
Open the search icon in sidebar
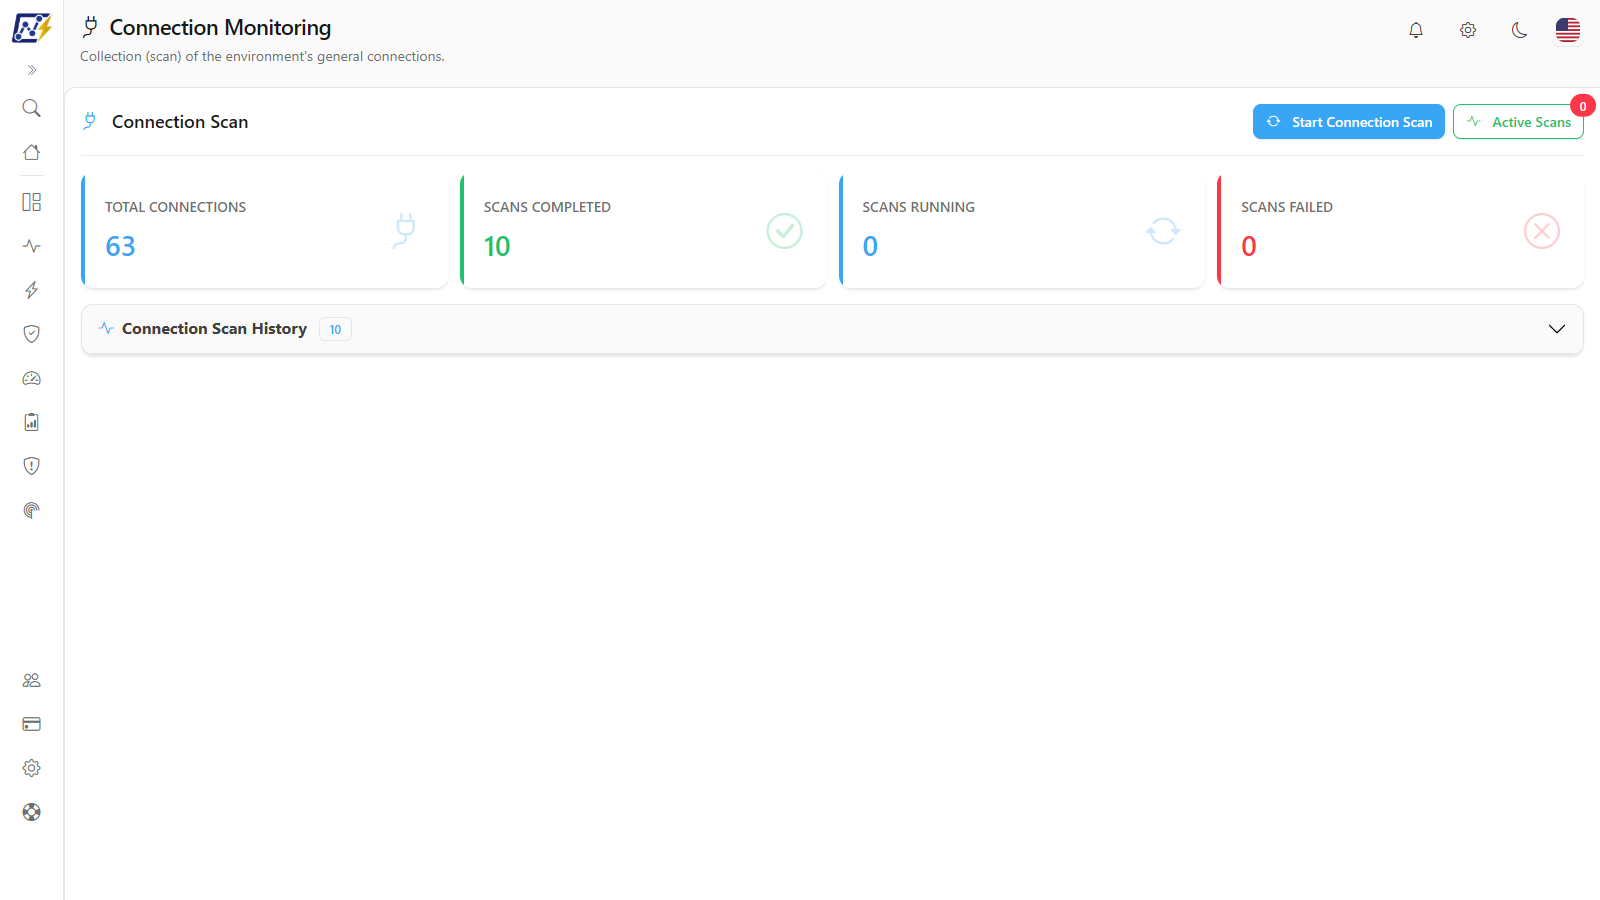[x=32, y=108]
